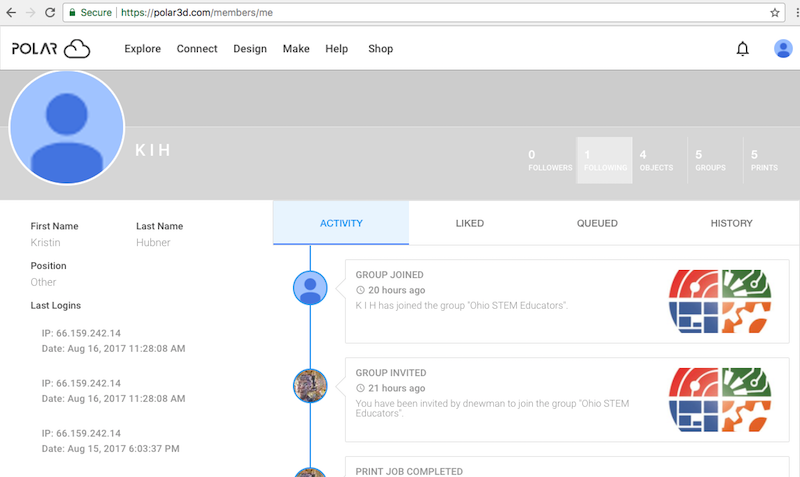Open the Make menu

point(296,48)
